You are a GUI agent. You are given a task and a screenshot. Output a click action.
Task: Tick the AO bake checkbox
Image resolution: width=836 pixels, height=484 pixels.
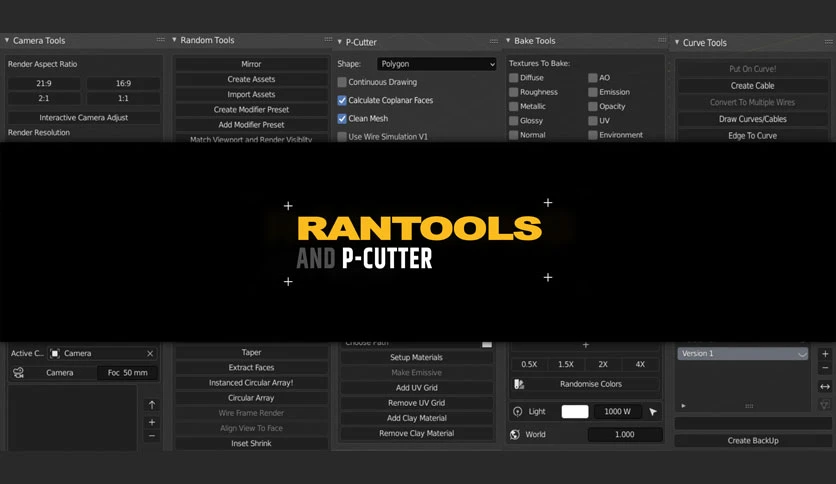592,78
